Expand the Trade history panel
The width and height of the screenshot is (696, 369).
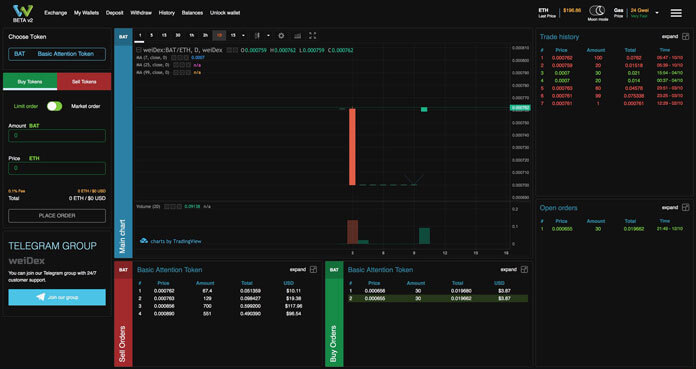tap(670, 36)
